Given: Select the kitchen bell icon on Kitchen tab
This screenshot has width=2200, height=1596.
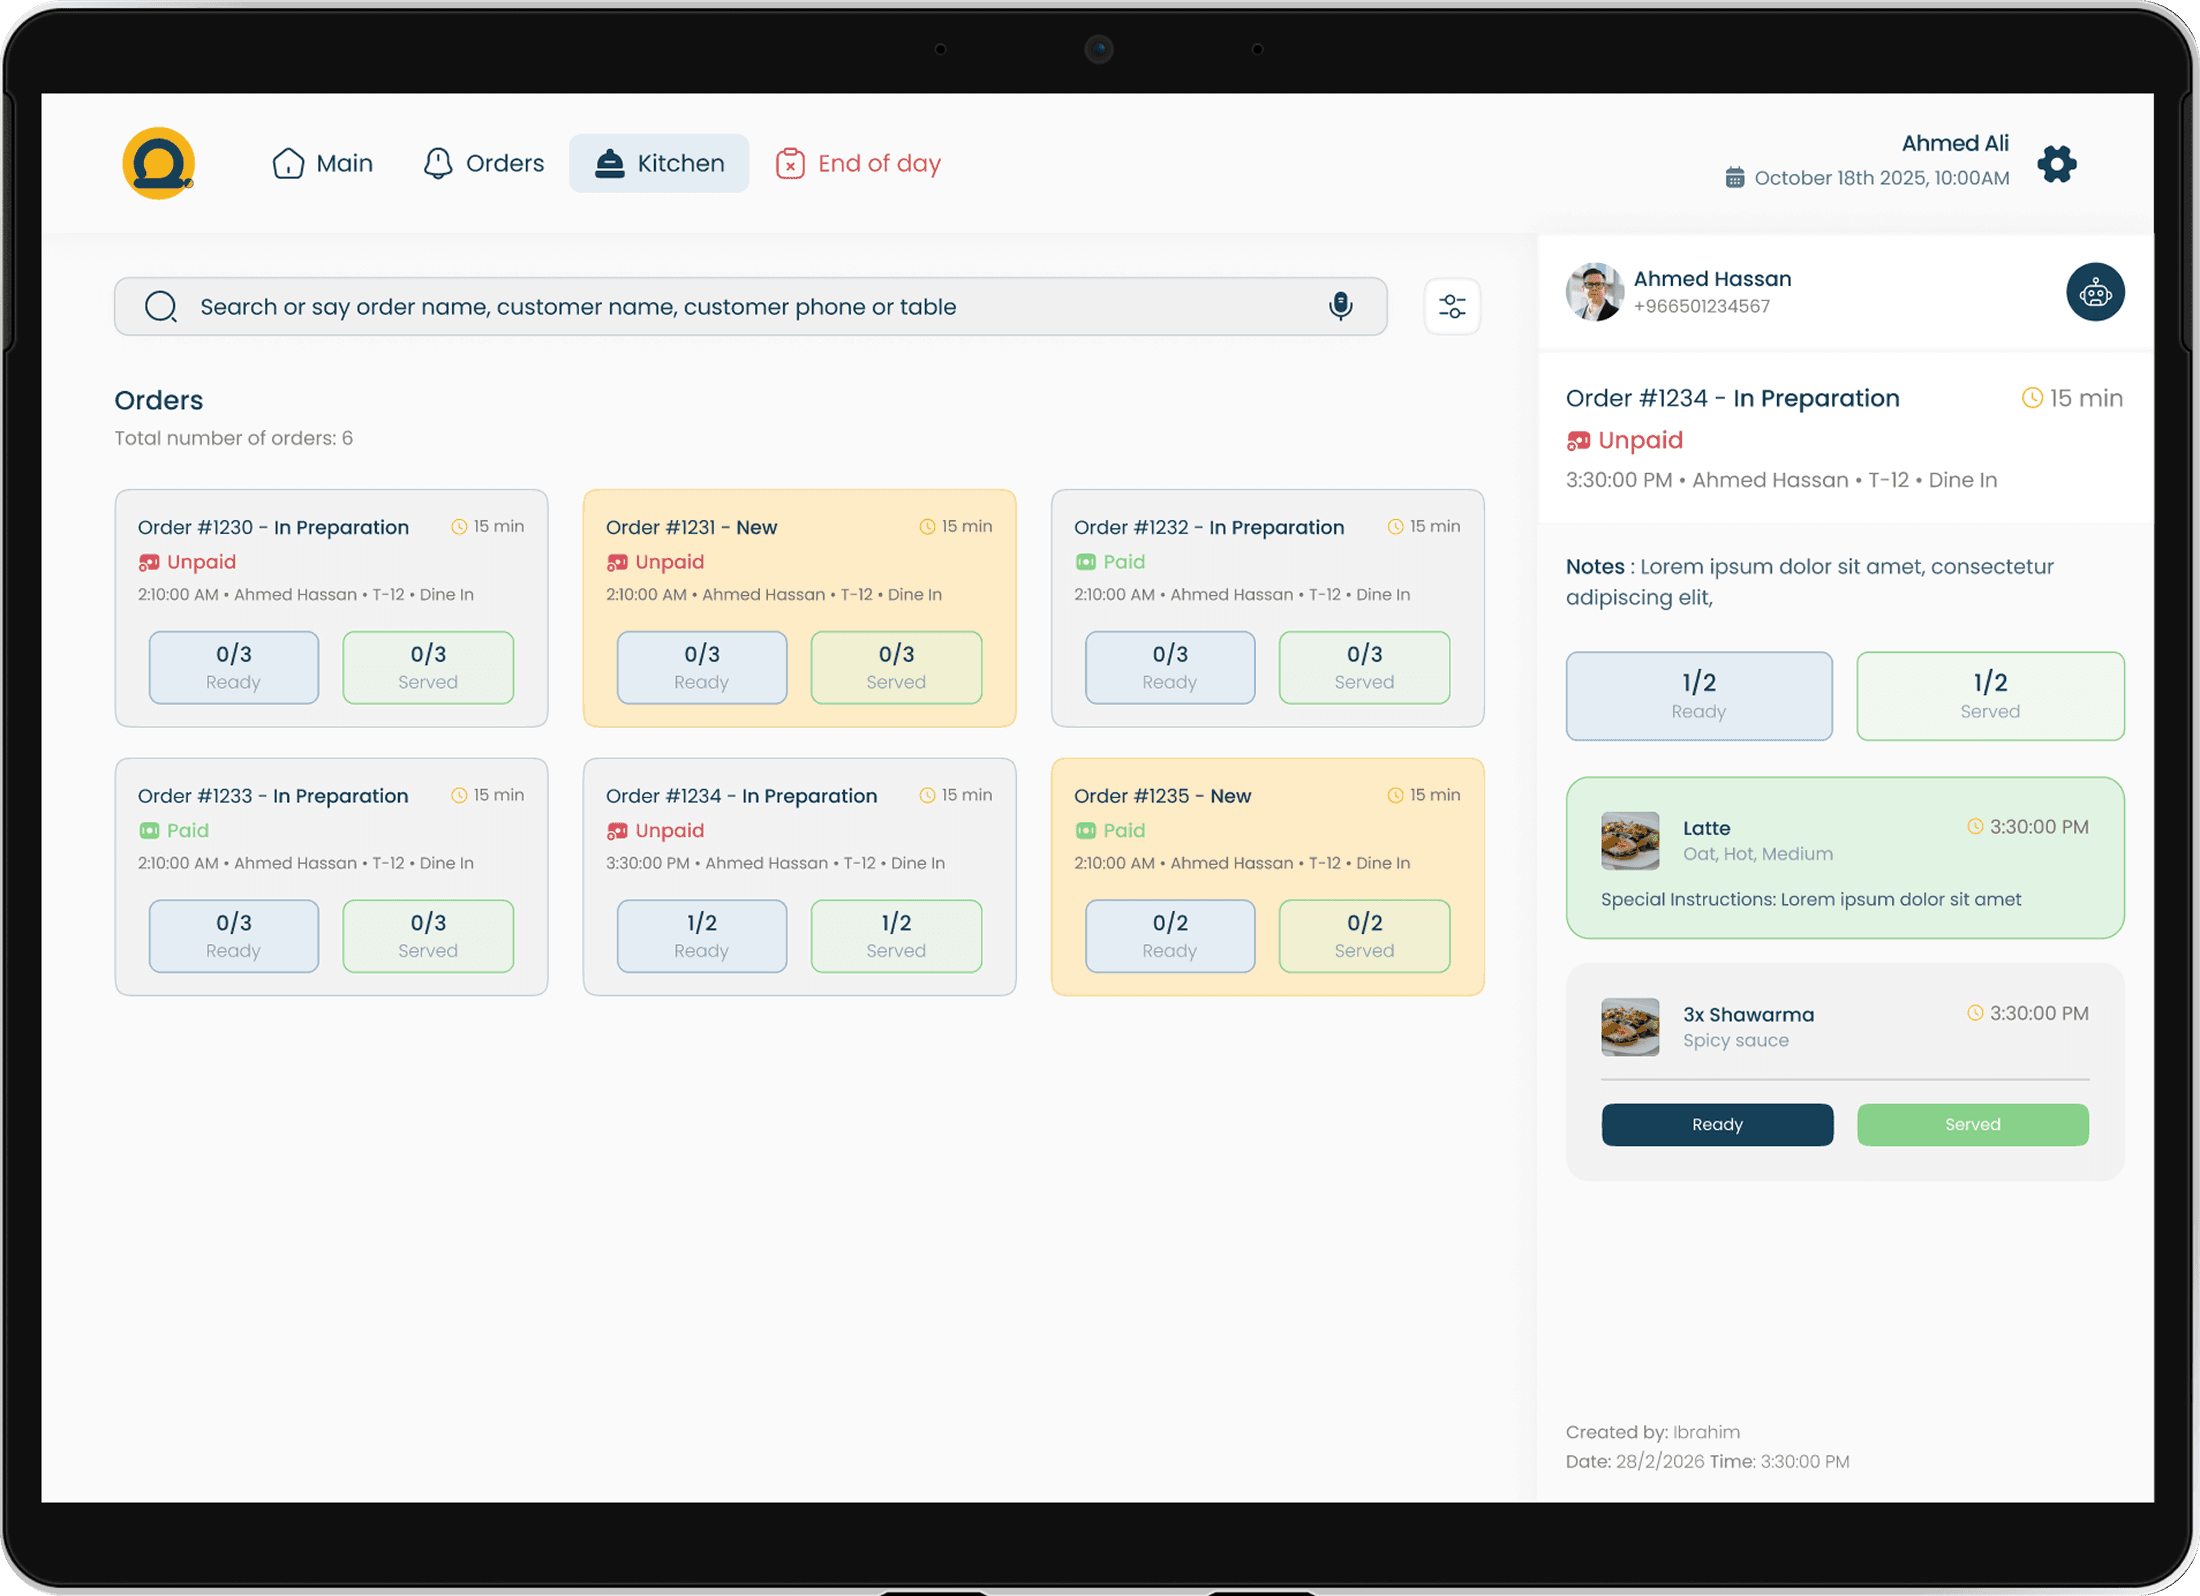Looking at the screenshot, I should click(x=609, y=162).
